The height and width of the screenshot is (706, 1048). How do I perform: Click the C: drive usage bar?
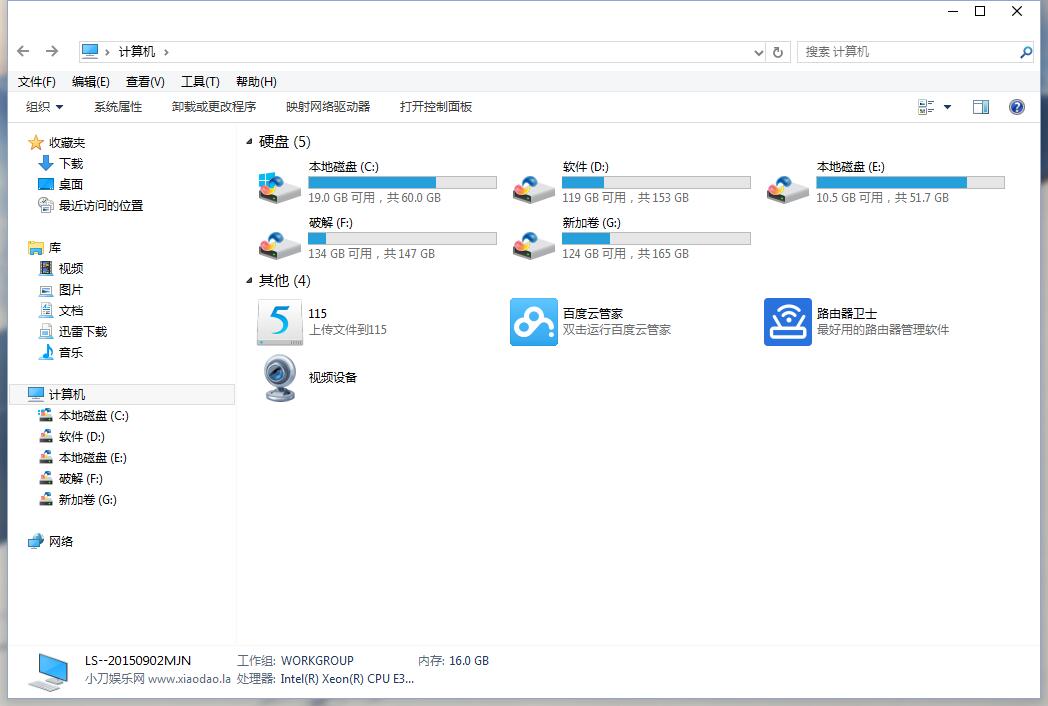pos(402,183)
